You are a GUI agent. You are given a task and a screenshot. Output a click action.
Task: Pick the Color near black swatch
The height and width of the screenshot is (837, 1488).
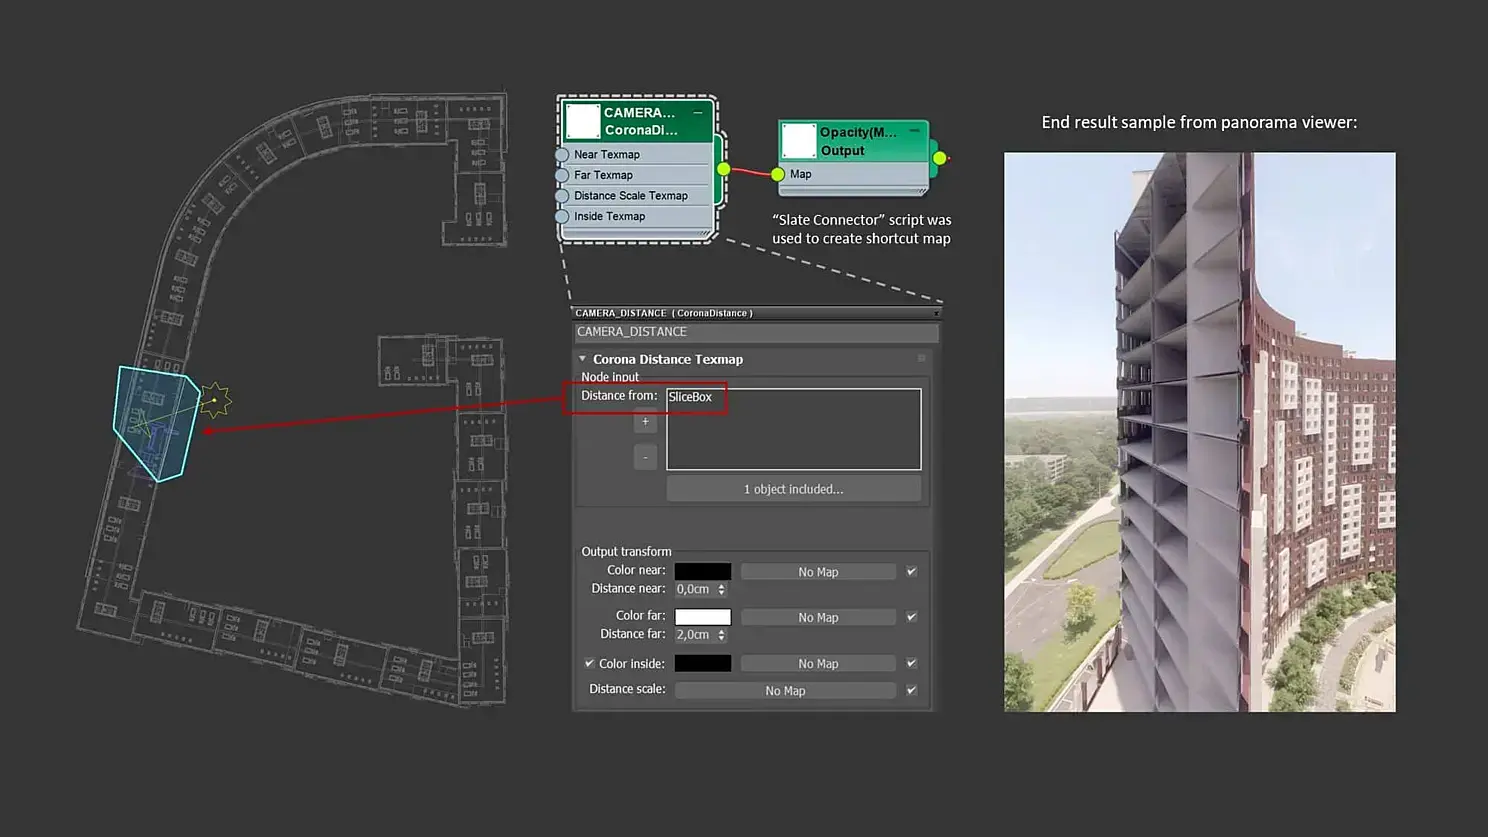pyautogui.click(x=703, y=572)
